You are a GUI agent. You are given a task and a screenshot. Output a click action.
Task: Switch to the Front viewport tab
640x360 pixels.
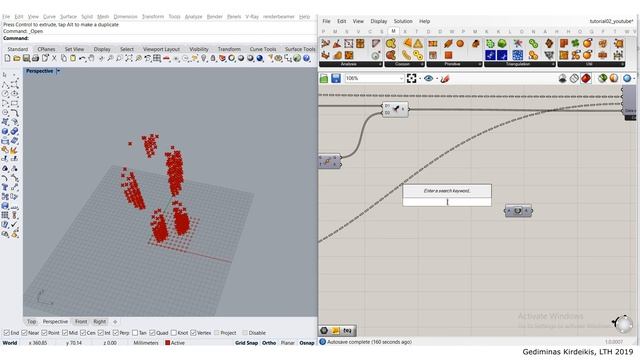[x=81, y=322]
